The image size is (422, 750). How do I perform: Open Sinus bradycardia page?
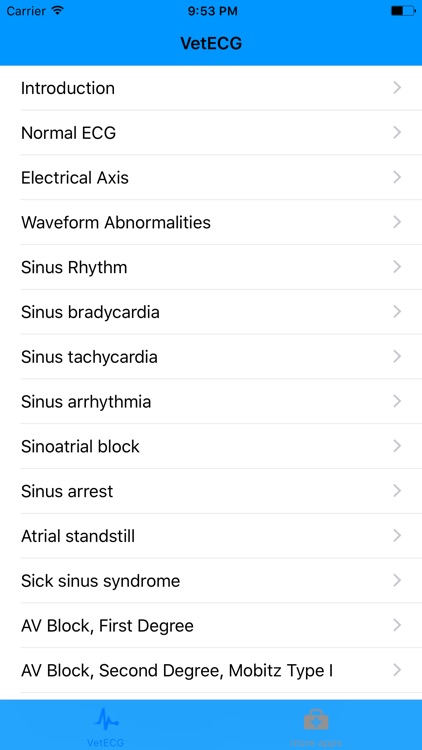(211, 312)
